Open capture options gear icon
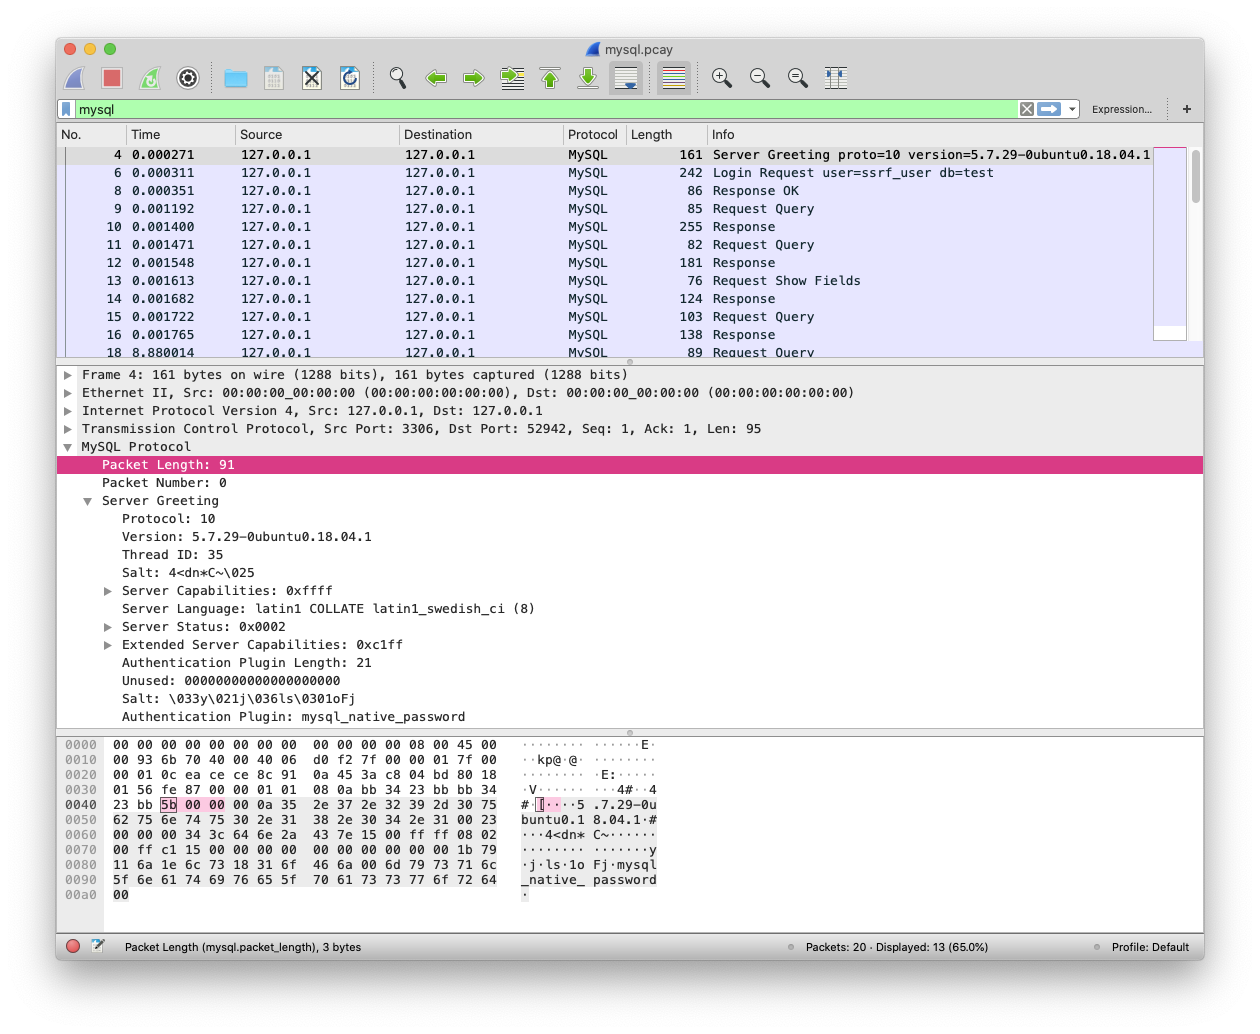 point(188,78)
